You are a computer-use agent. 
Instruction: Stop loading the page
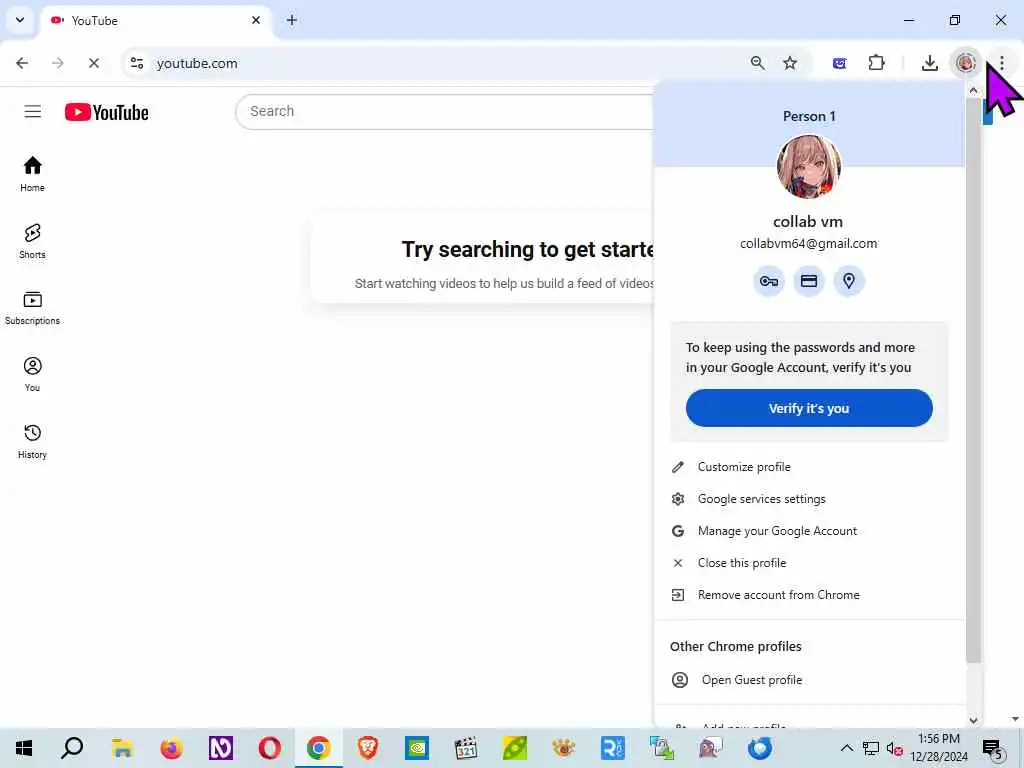point(93,63)
